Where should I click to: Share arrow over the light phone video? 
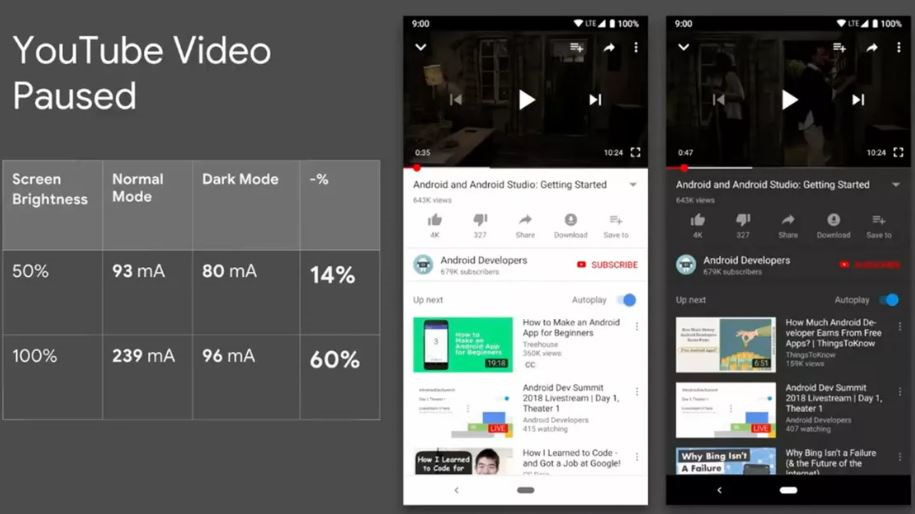point(609,47)
